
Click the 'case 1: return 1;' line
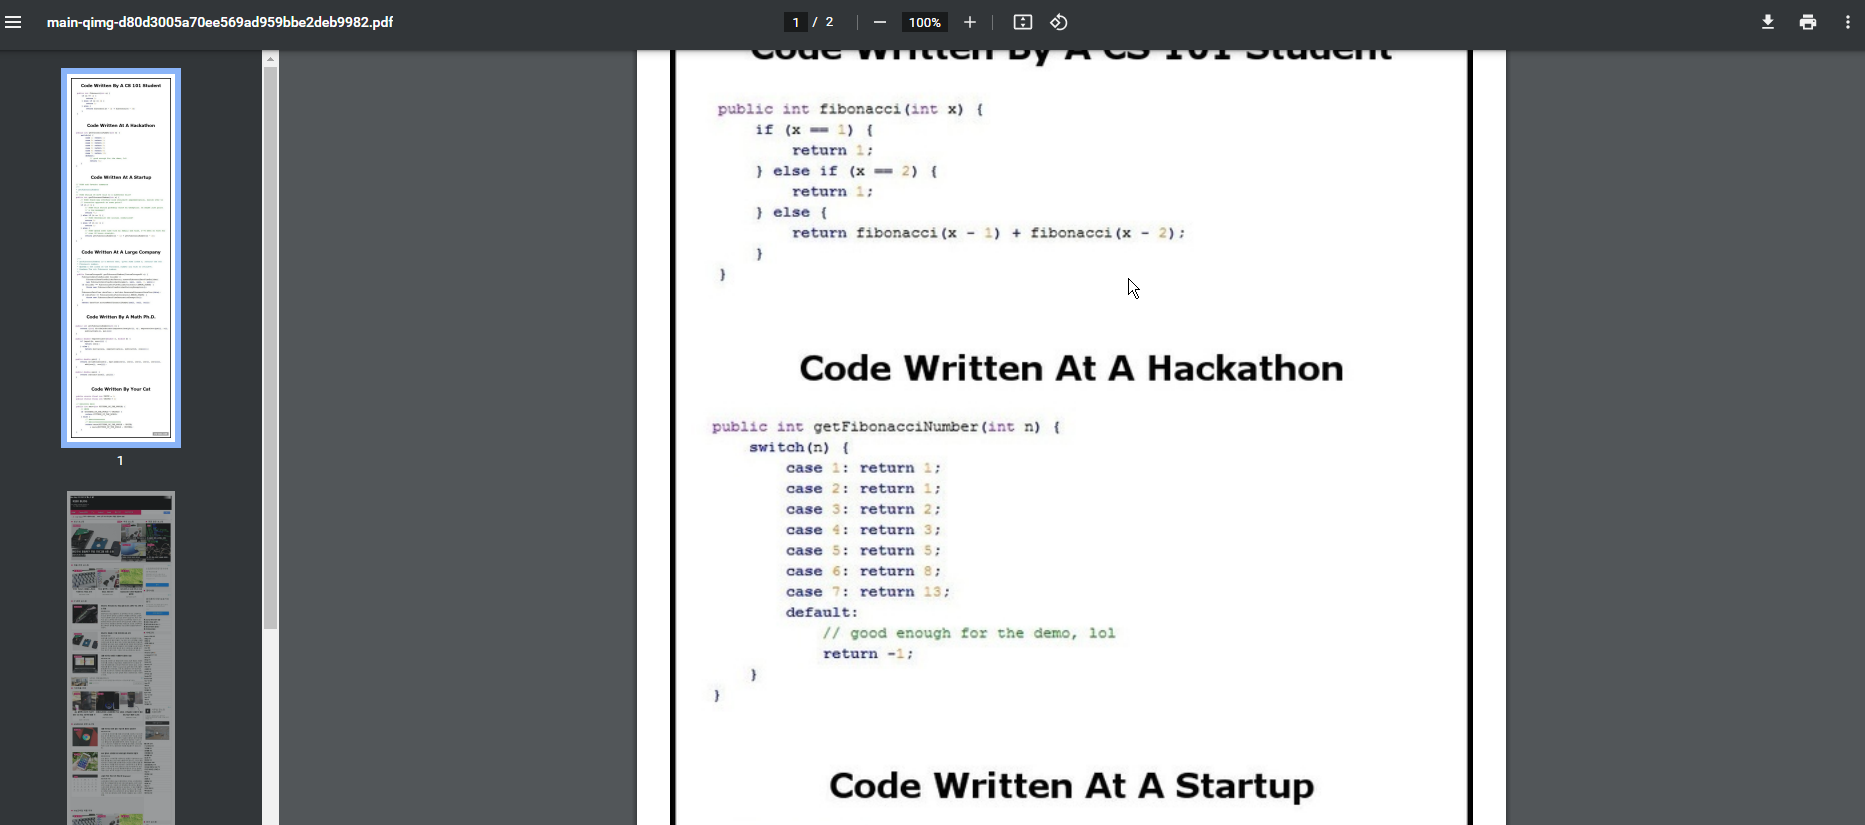[x=863, y=468]
